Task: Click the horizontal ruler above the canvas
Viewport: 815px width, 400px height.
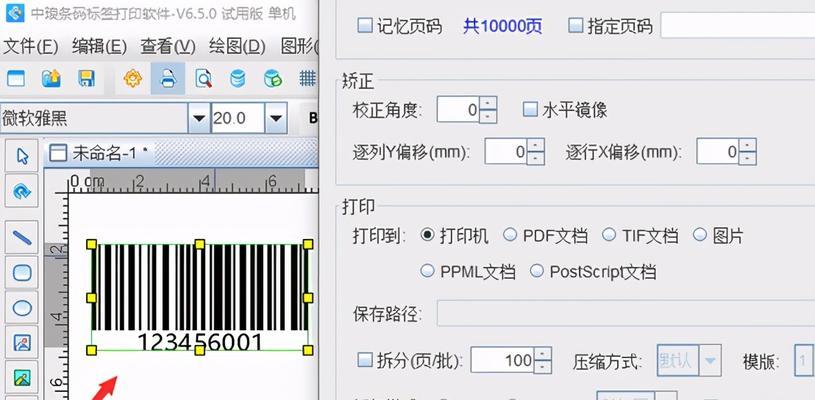Action: (x=193, y=181)
